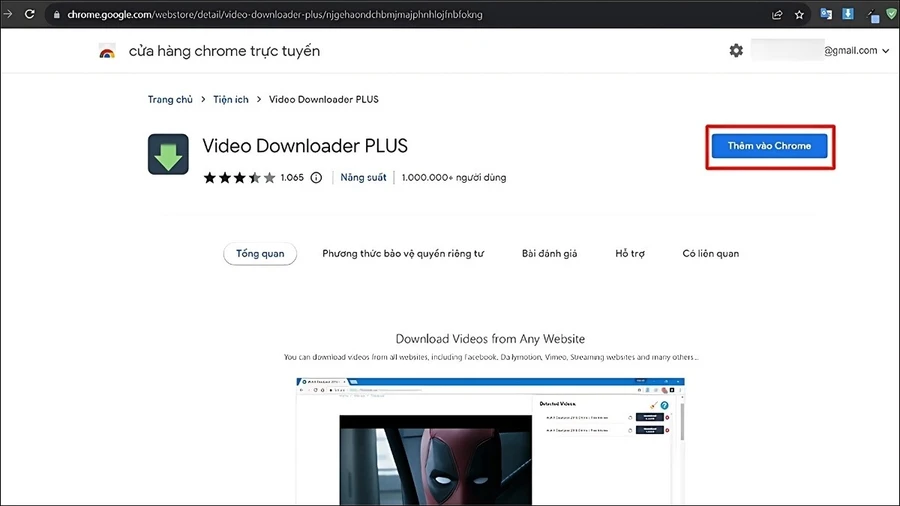Click Download Videos from Any Website caption
The height and width of the screenshot is (506, 900).
click(490, 339)
